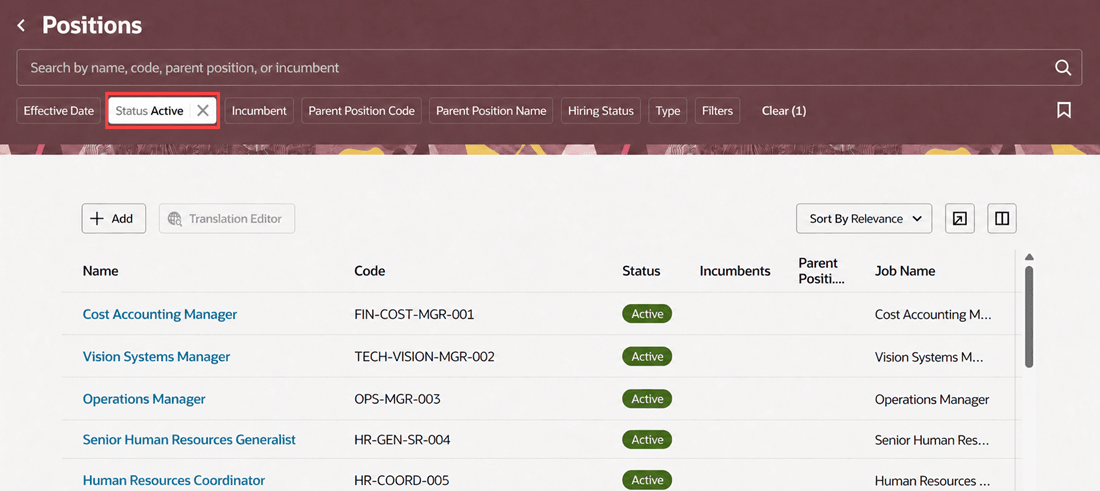Image resolution: width=1100 pixels, height=491 pixels.
Task: Open the Translation Editor
Action: [227, 219]
